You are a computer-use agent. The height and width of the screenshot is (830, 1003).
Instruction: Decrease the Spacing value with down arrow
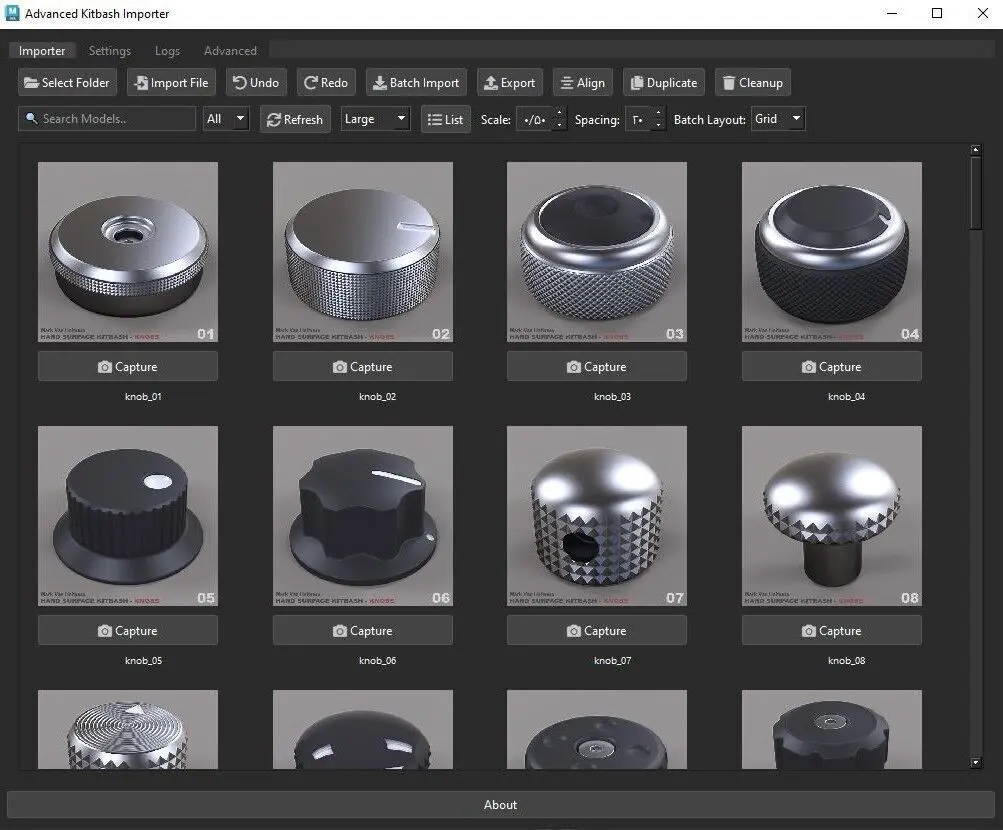658,125
